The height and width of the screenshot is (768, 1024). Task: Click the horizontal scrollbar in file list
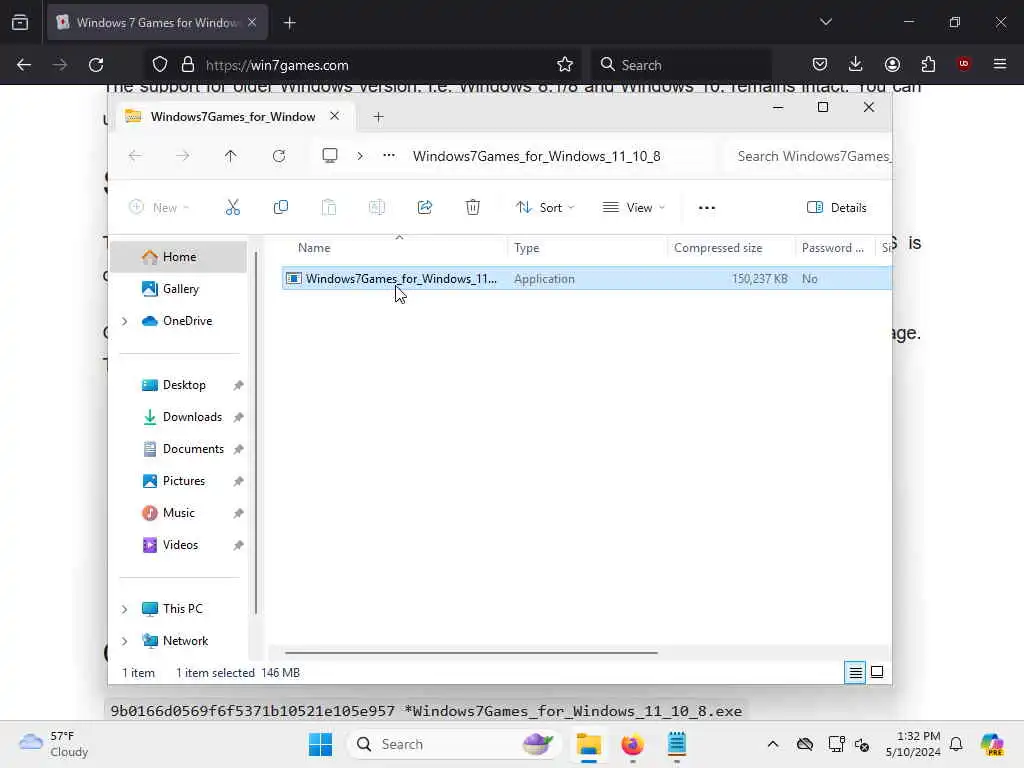[471, 652]
